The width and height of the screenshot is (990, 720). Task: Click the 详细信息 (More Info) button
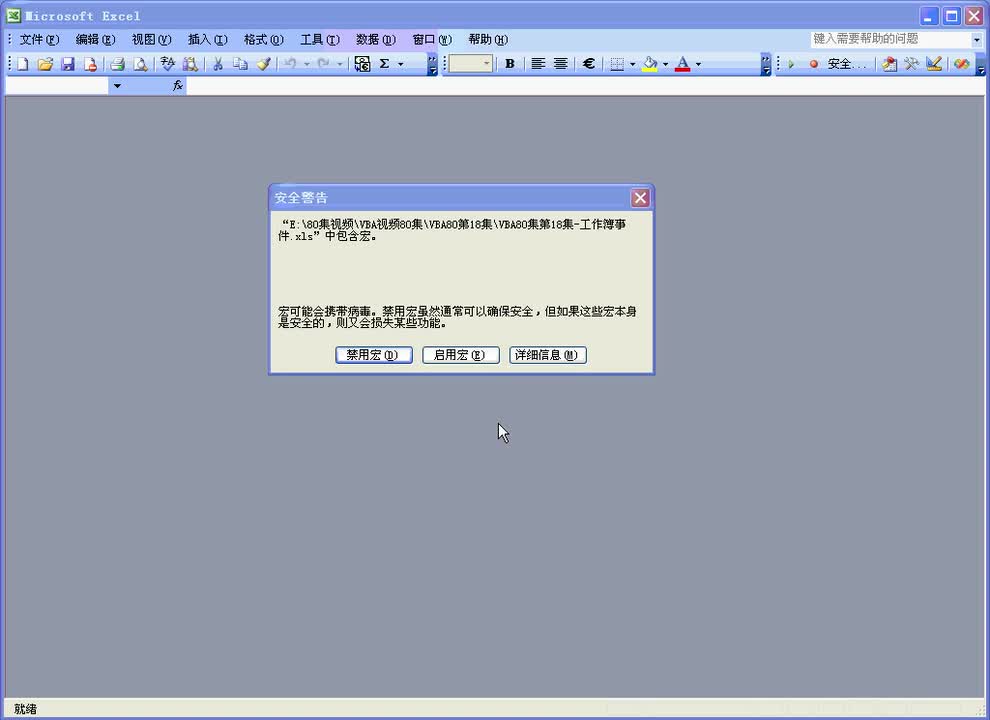547,355
